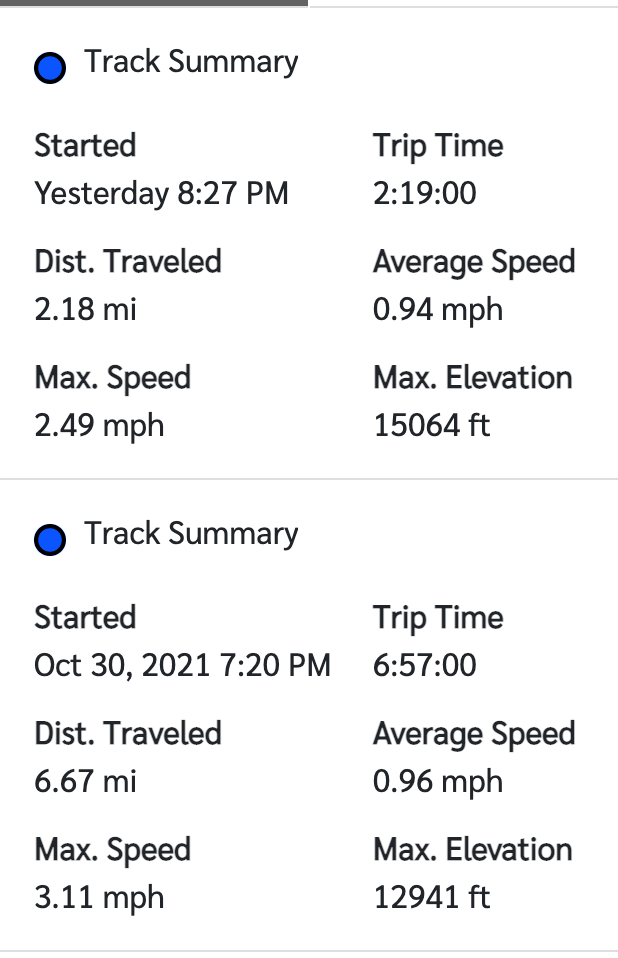
Task: Click the 6.67 mi distance value
Action: click(85, 781)
